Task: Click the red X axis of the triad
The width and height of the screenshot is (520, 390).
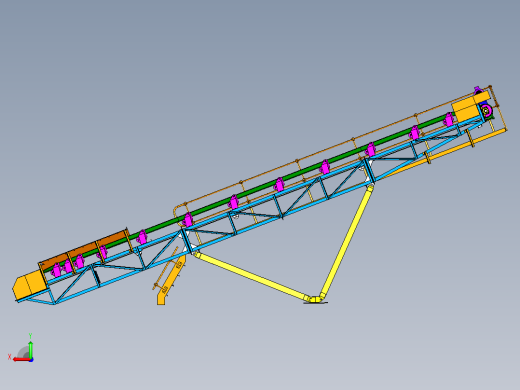Action: pos(21,359)
